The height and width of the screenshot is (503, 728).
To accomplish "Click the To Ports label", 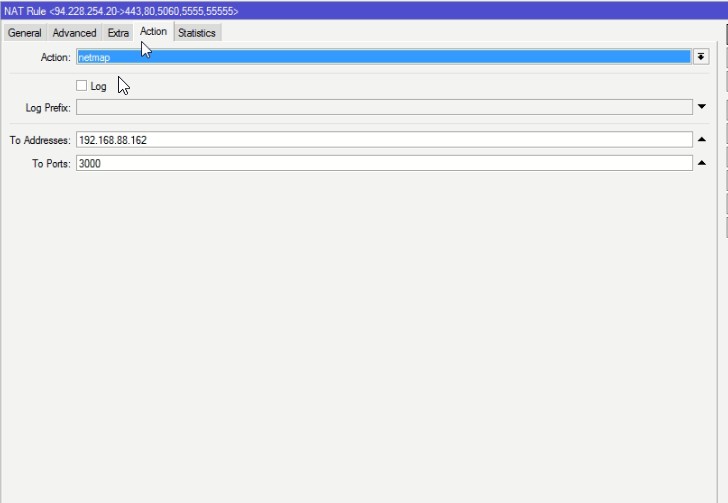I will 51,163.
